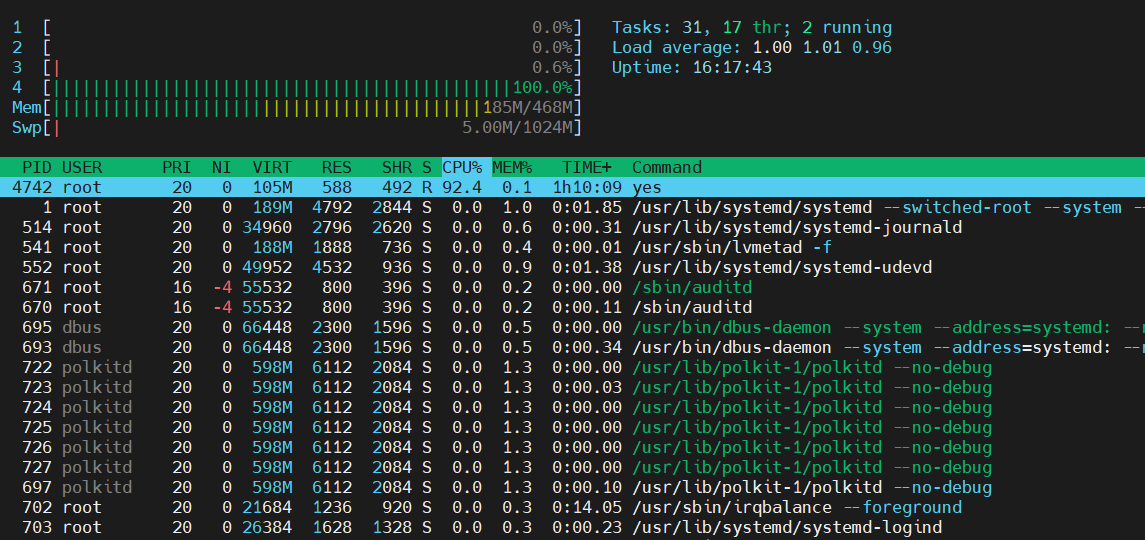Click the 188M VIRT value of lvmetad
This screenshot has height=540, width=1145.
tap(272, 247)
